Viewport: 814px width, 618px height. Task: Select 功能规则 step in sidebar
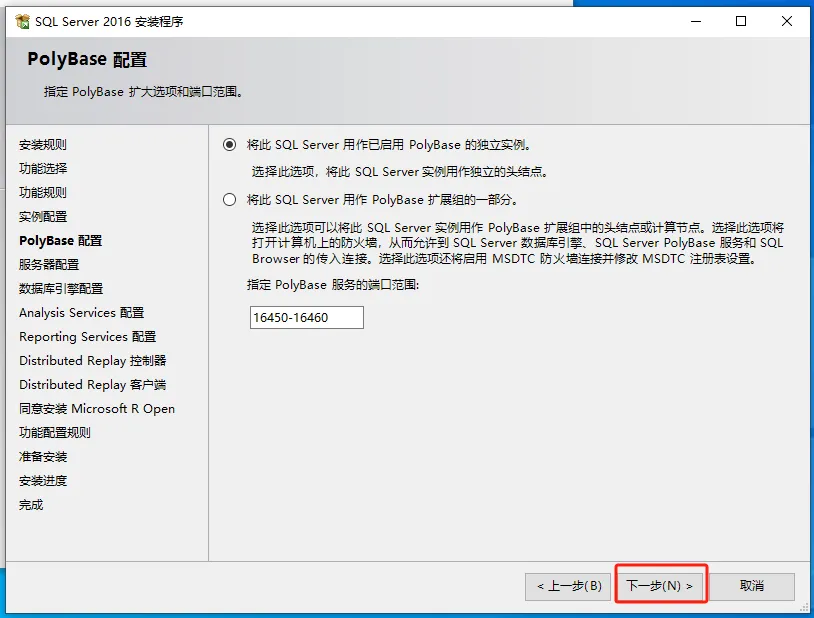[43, 193]
